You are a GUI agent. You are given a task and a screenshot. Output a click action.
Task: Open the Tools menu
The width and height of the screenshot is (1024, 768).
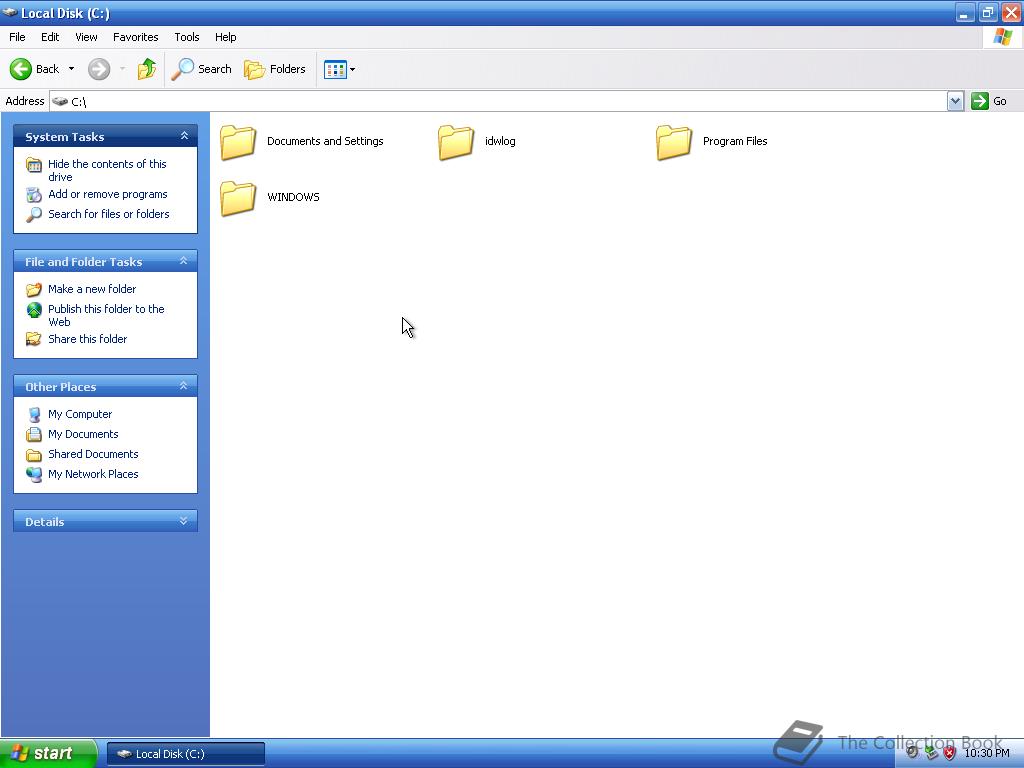(x=187, y=37)
